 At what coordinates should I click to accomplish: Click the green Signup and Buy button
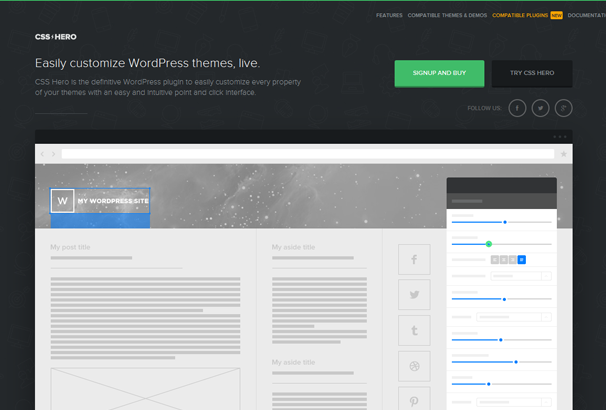[x=439, y=73]
